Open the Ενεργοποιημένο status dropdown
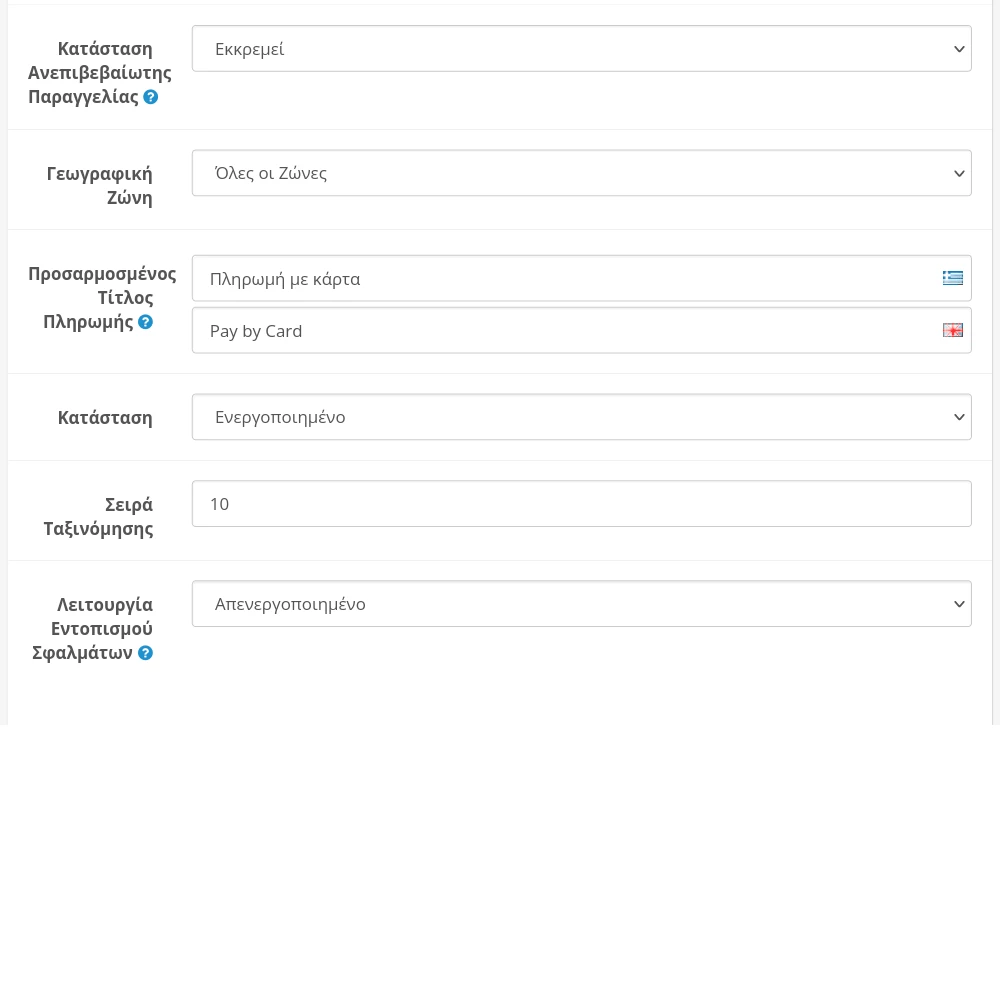The height and width of the screenshot is (1000, 1000). point(581,417)
